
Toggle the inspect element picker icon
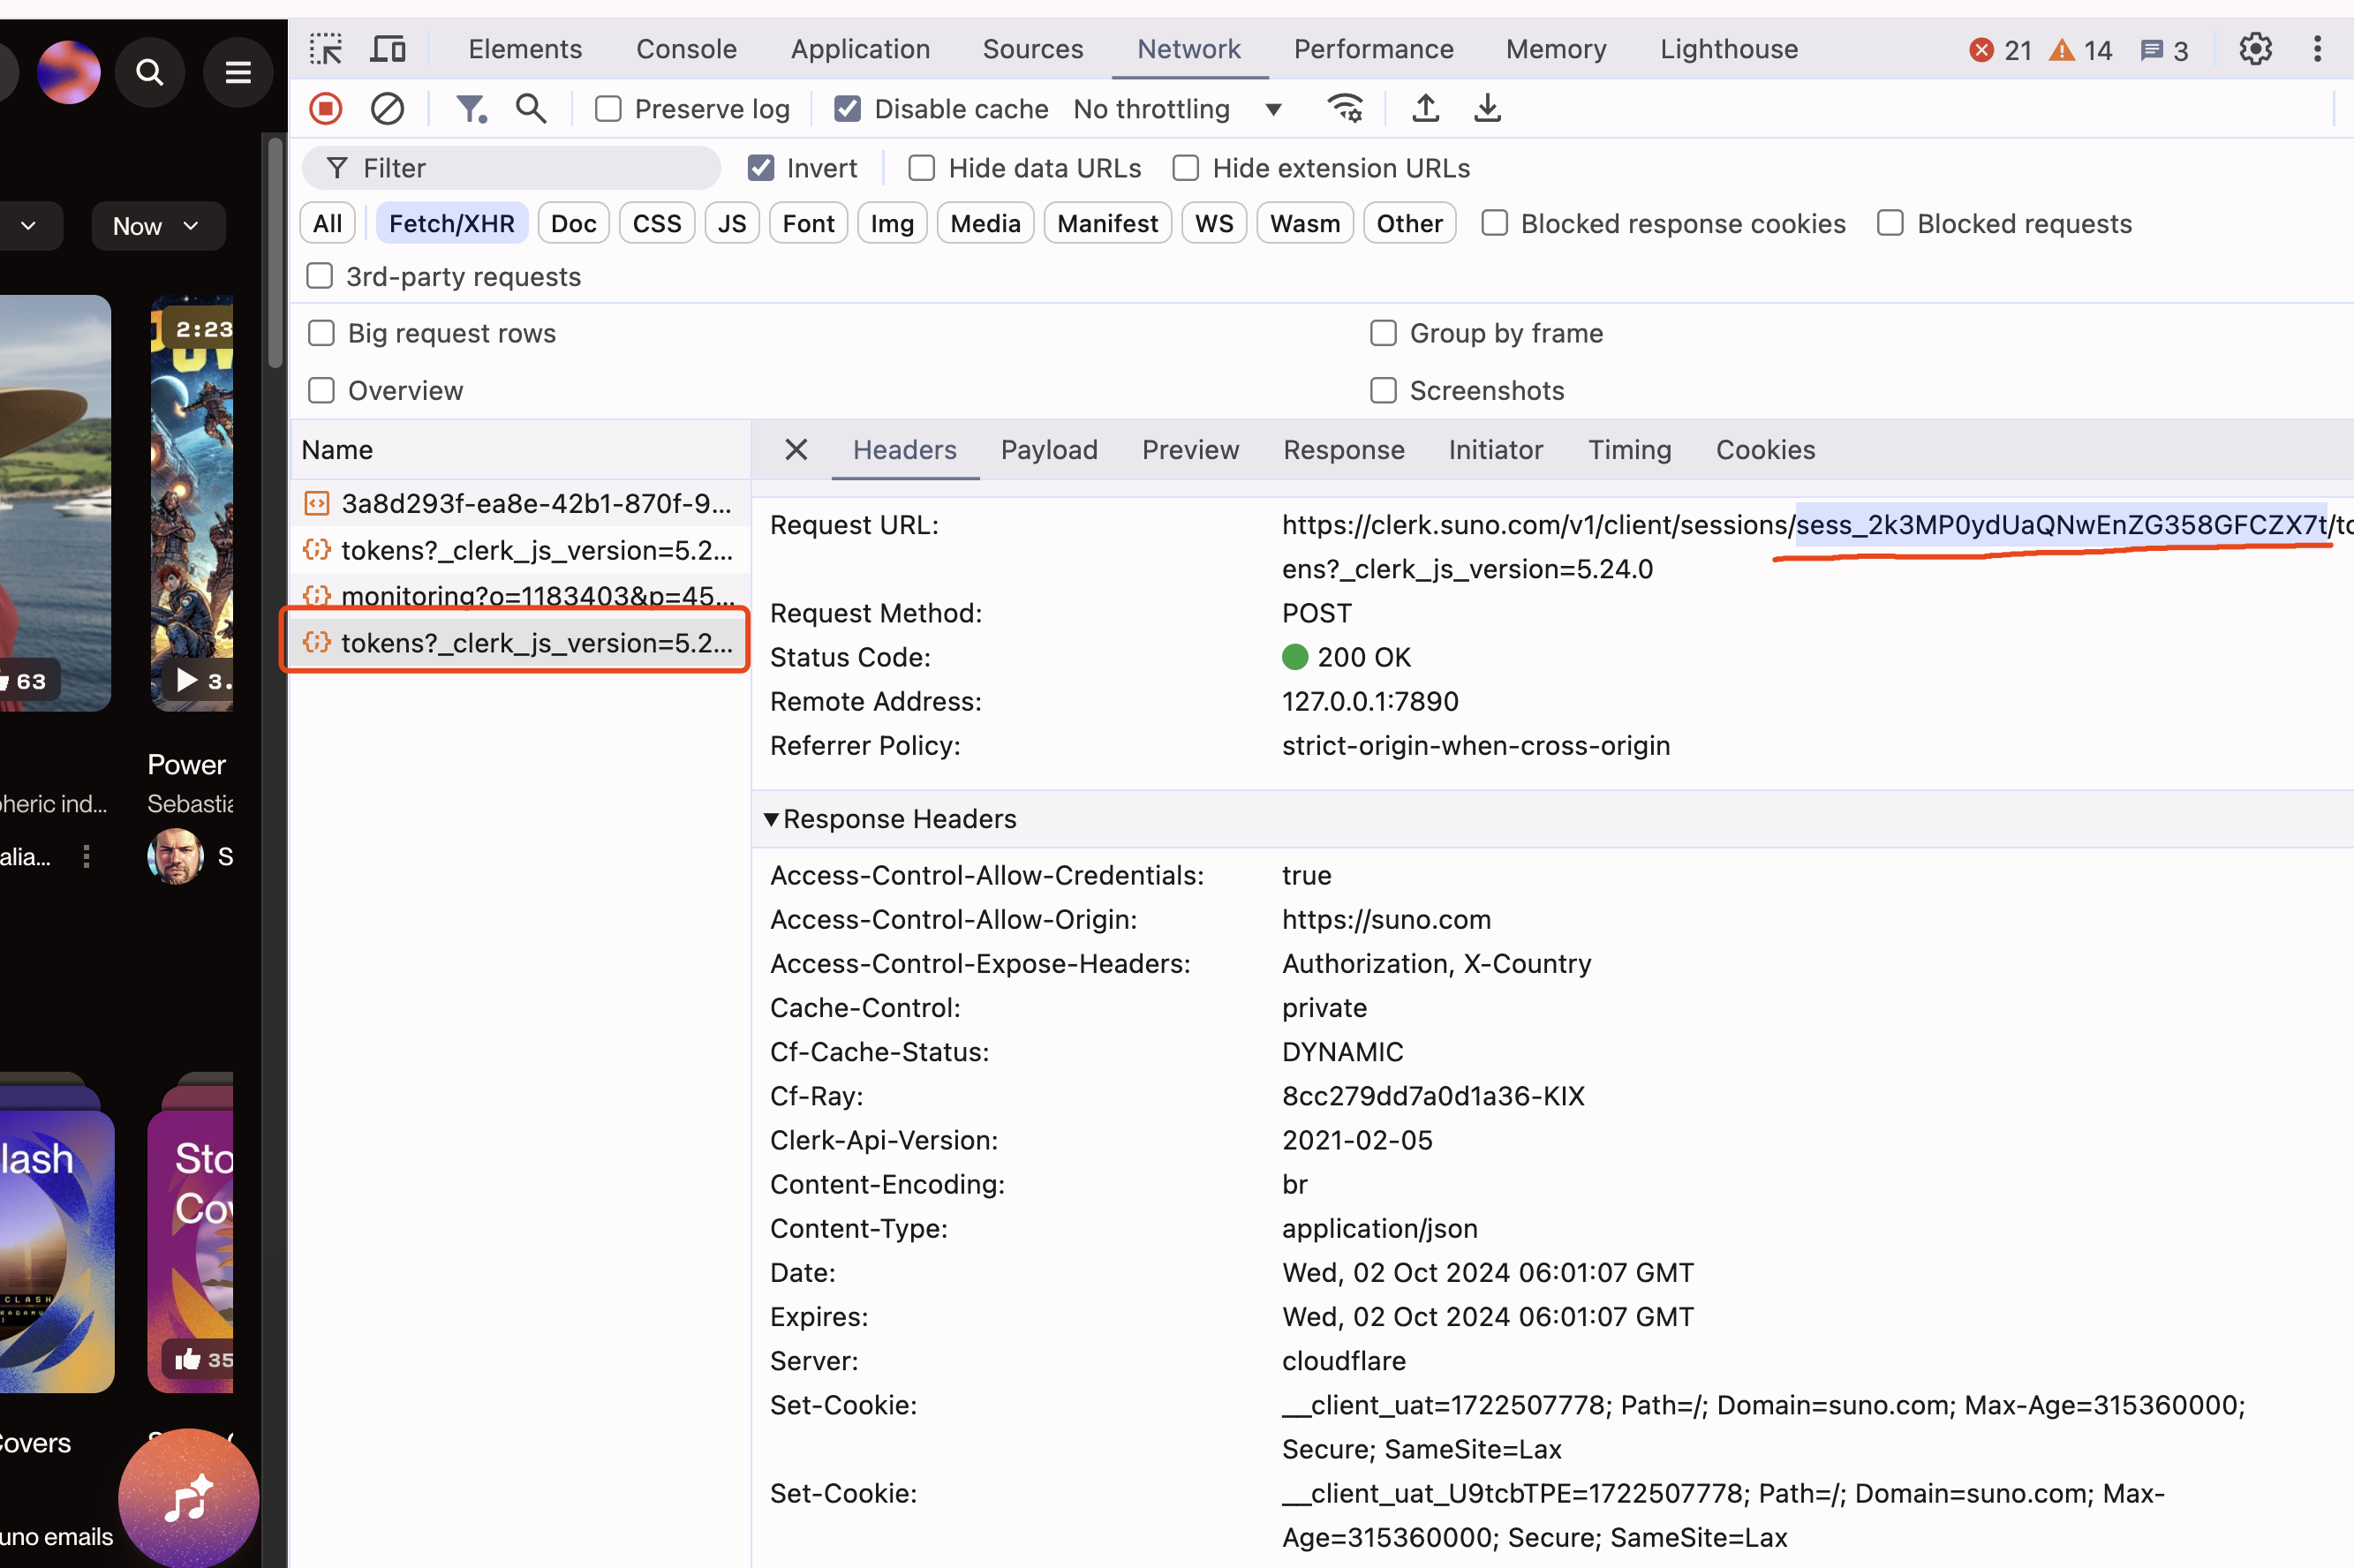click(326, 49)
